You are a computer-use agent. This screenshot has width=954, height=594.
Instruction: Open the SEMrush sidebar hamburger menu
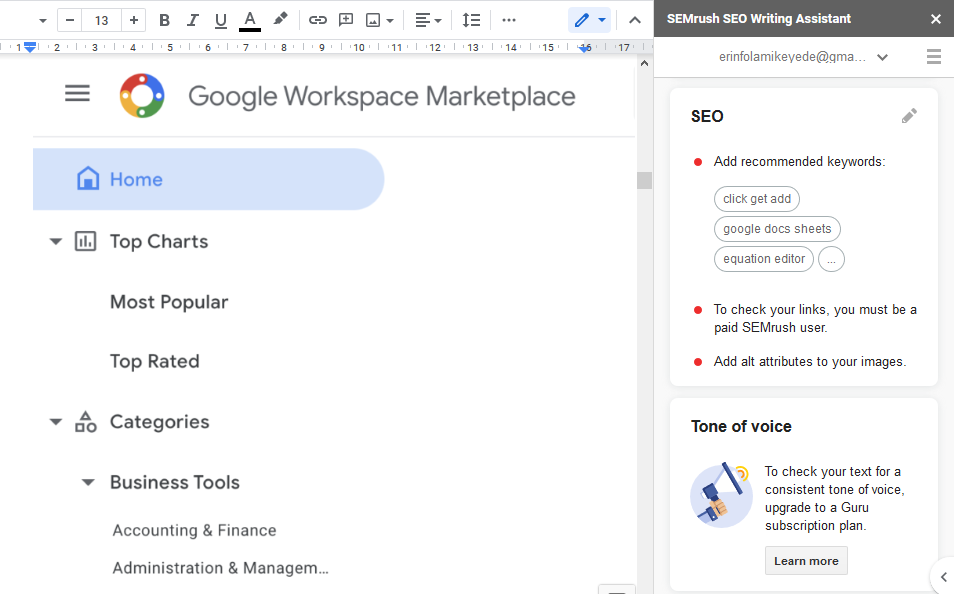pos(934,57)
